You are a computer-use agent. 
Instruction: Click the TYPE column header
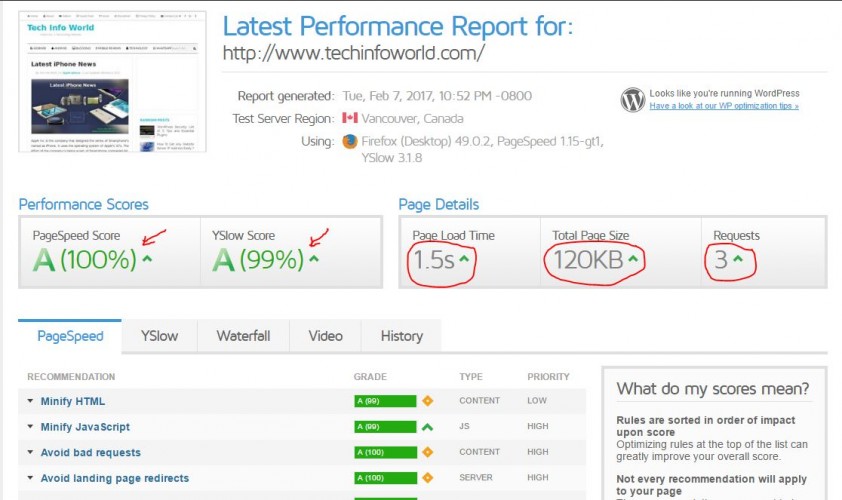point(471,376)
